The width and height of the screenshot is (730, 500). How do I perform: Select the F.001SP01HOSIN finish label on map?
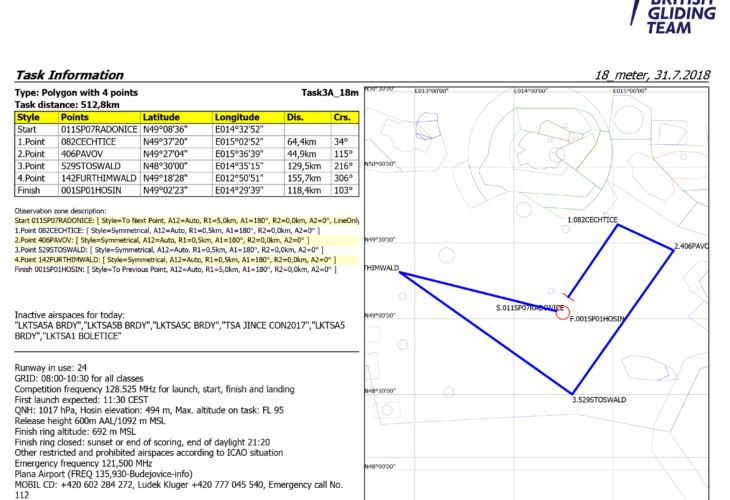[596, 318]
